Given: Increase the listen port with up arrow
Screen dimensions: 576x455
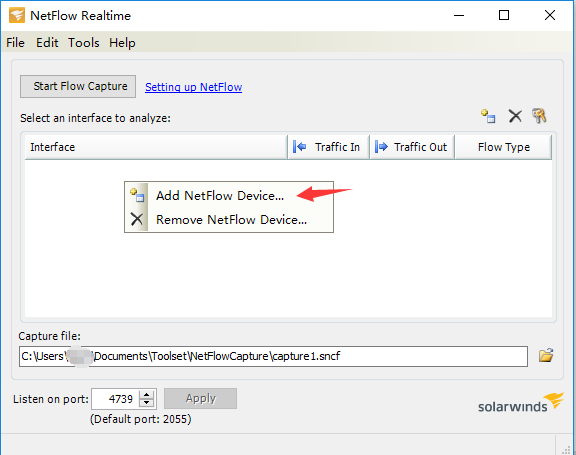Looking at the screenshot, I should (147, 395).
